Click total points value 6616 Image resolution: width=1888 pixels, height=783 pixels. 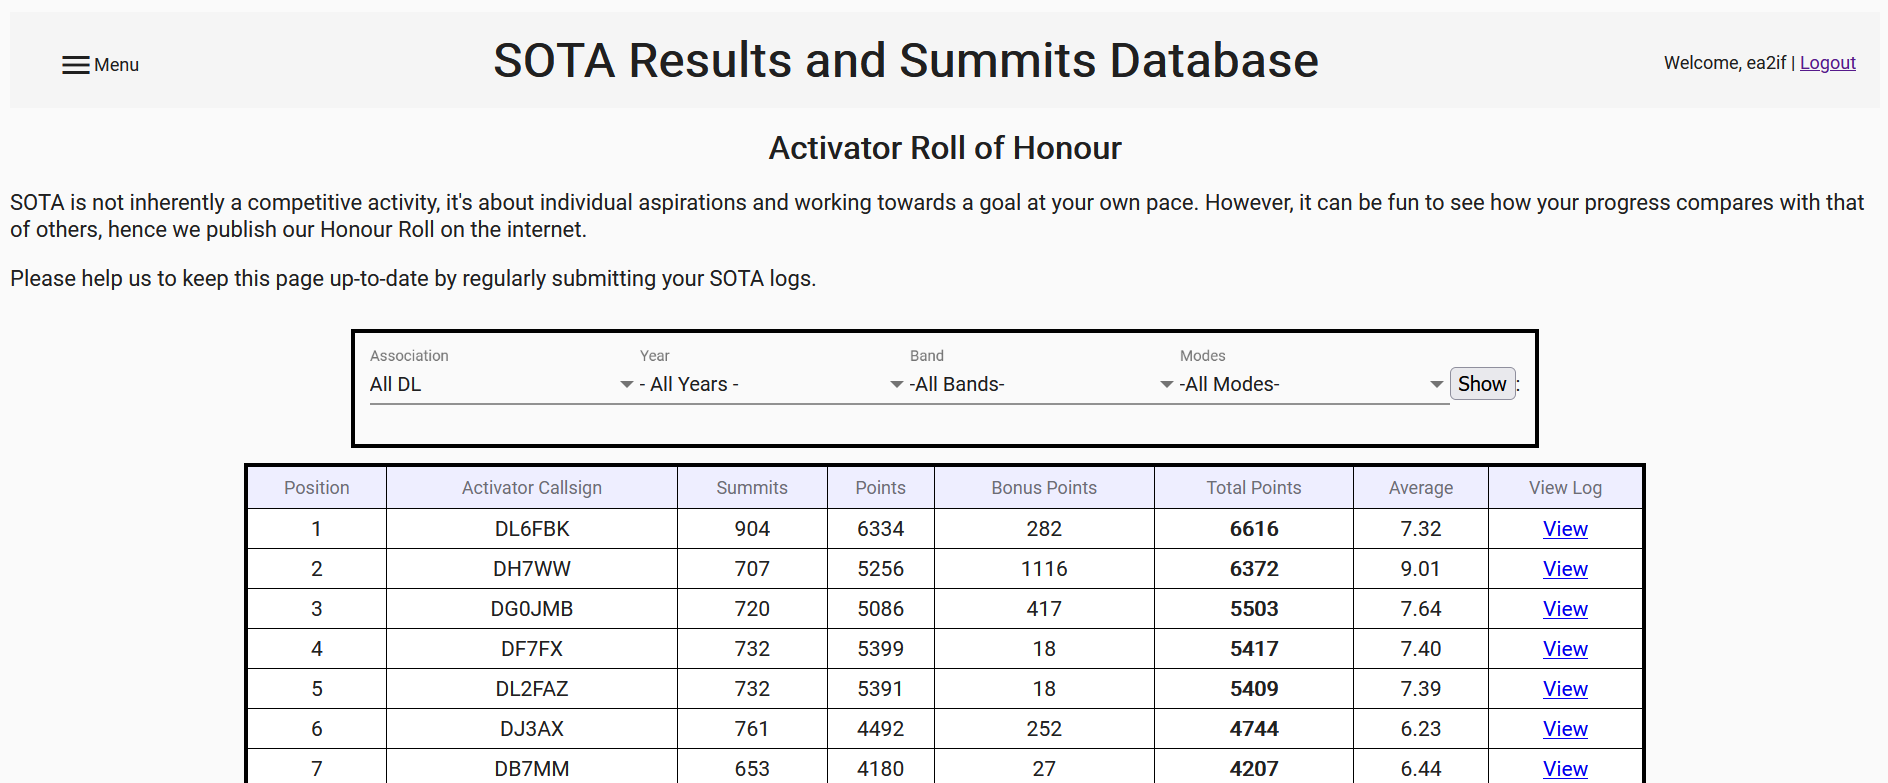click(x=1254, y=529)
